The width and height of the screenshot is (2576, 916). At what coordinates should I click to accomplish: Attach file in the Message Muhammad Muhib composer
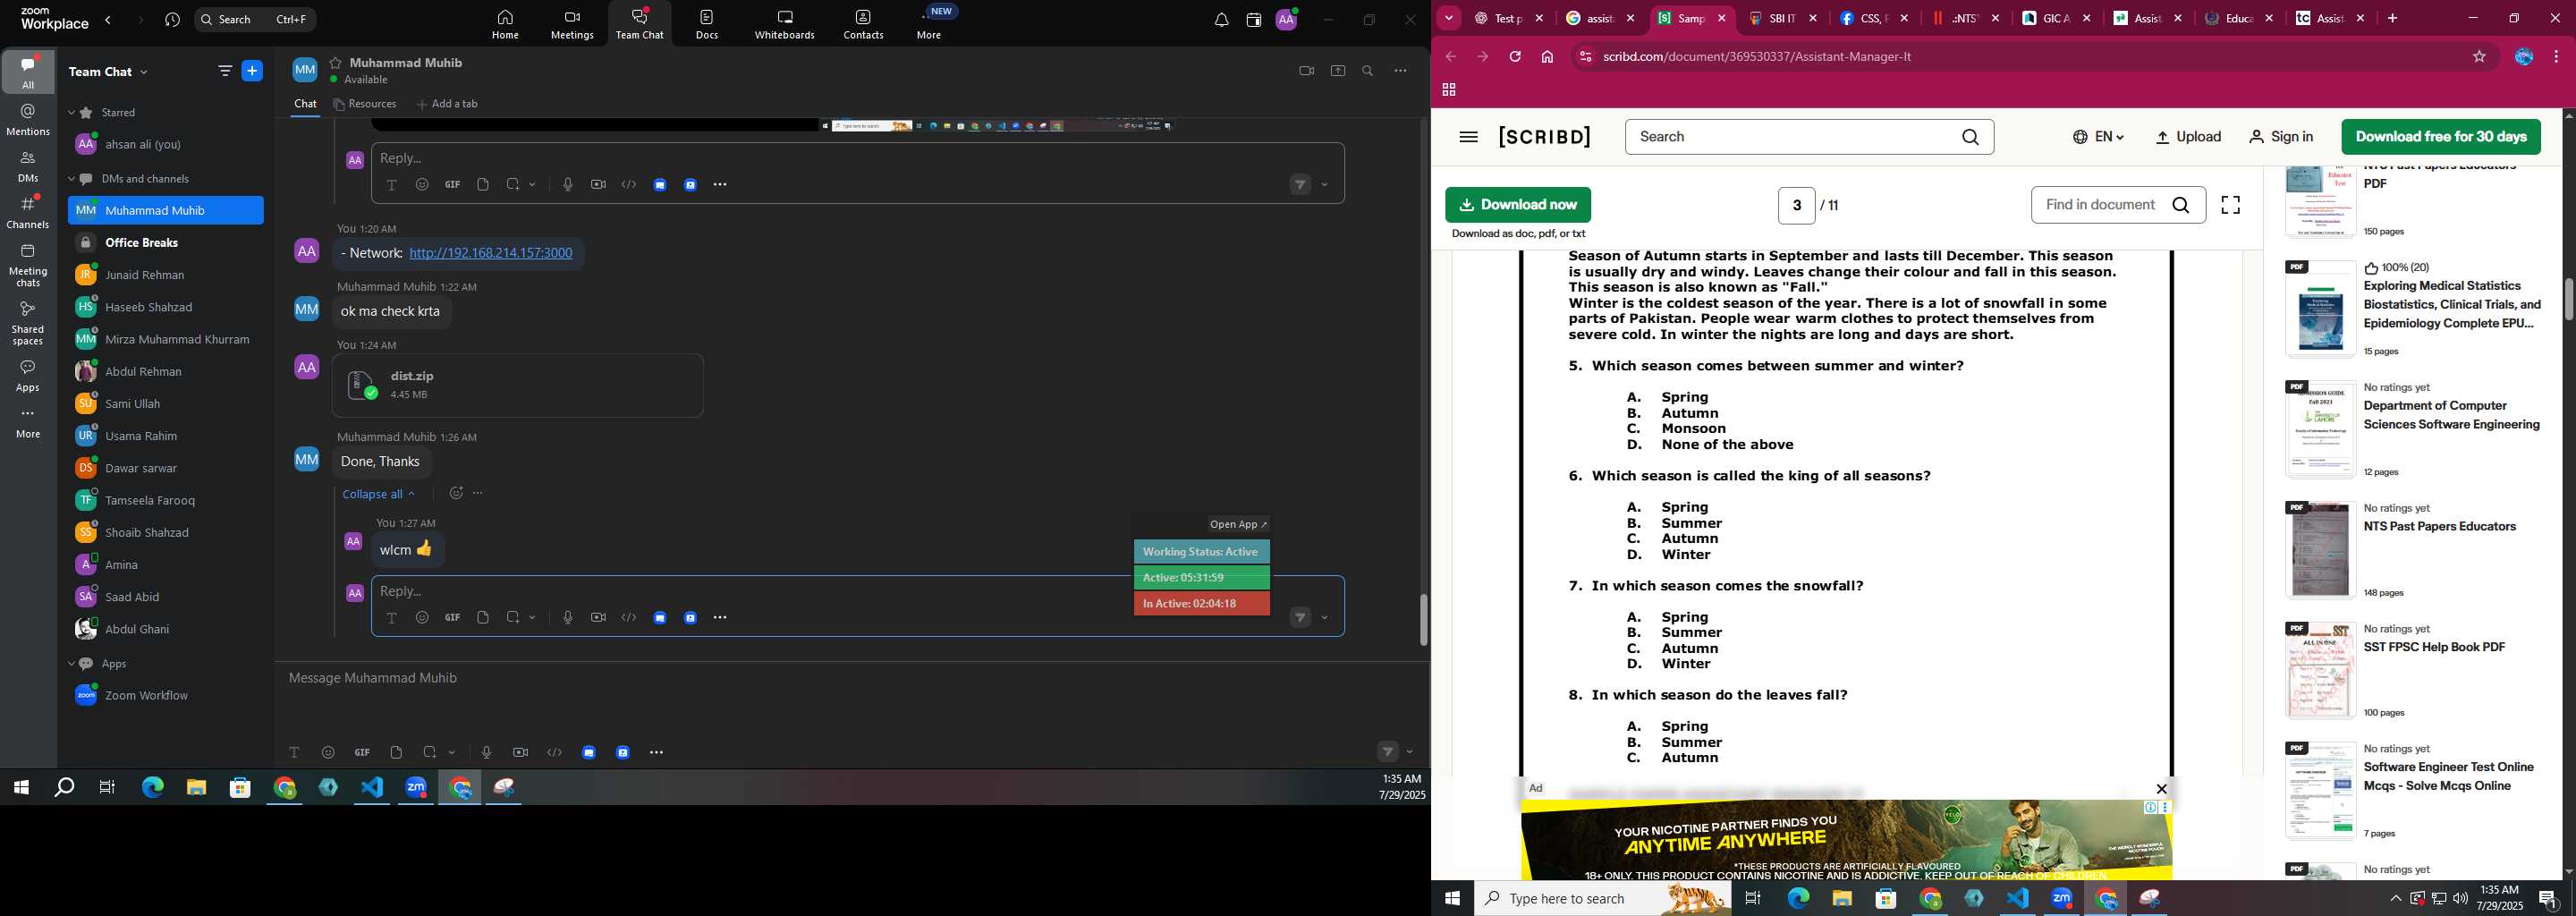point(396,752)
